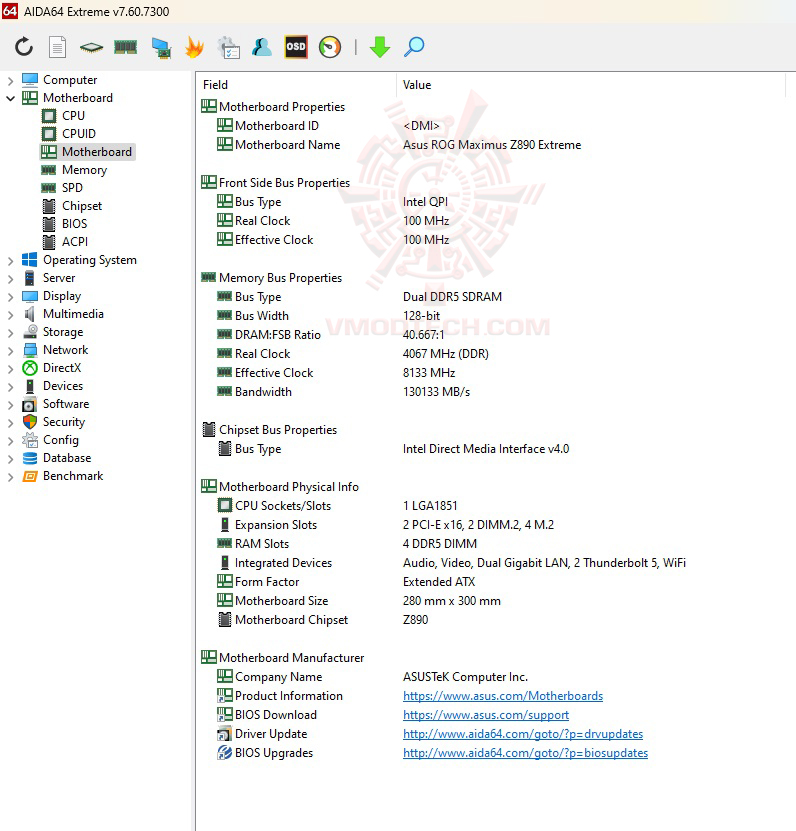
Task: Open the memory module toolbar icon
Action: click(x=126, y=47)
